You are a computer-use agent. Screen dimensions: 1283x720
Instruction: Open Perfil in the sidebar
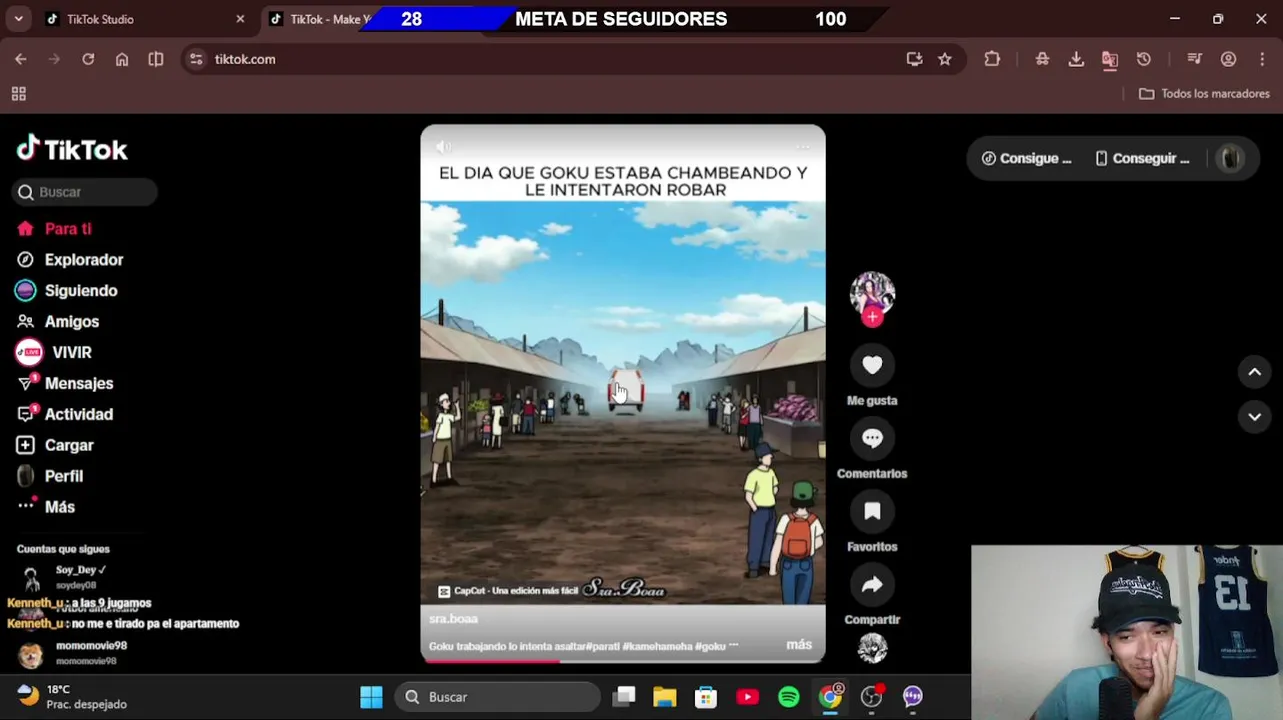click(50, 477)
